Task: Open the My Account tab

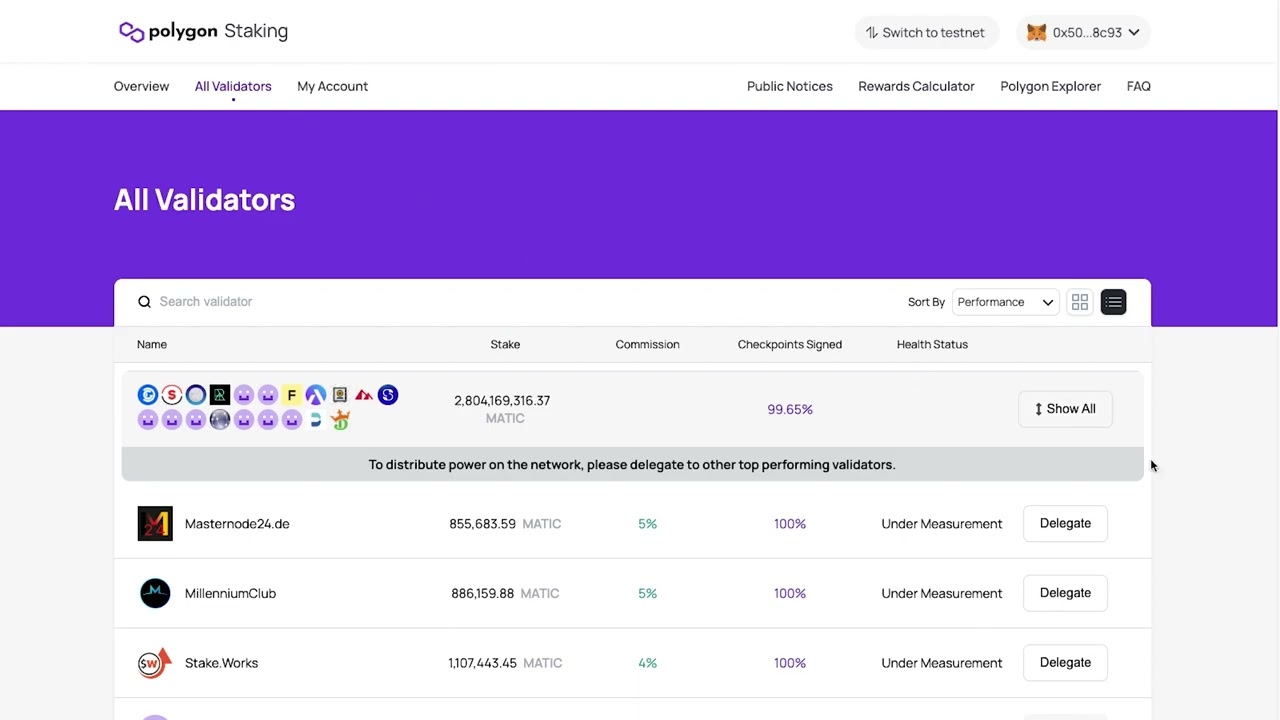Action: point(332,86)
